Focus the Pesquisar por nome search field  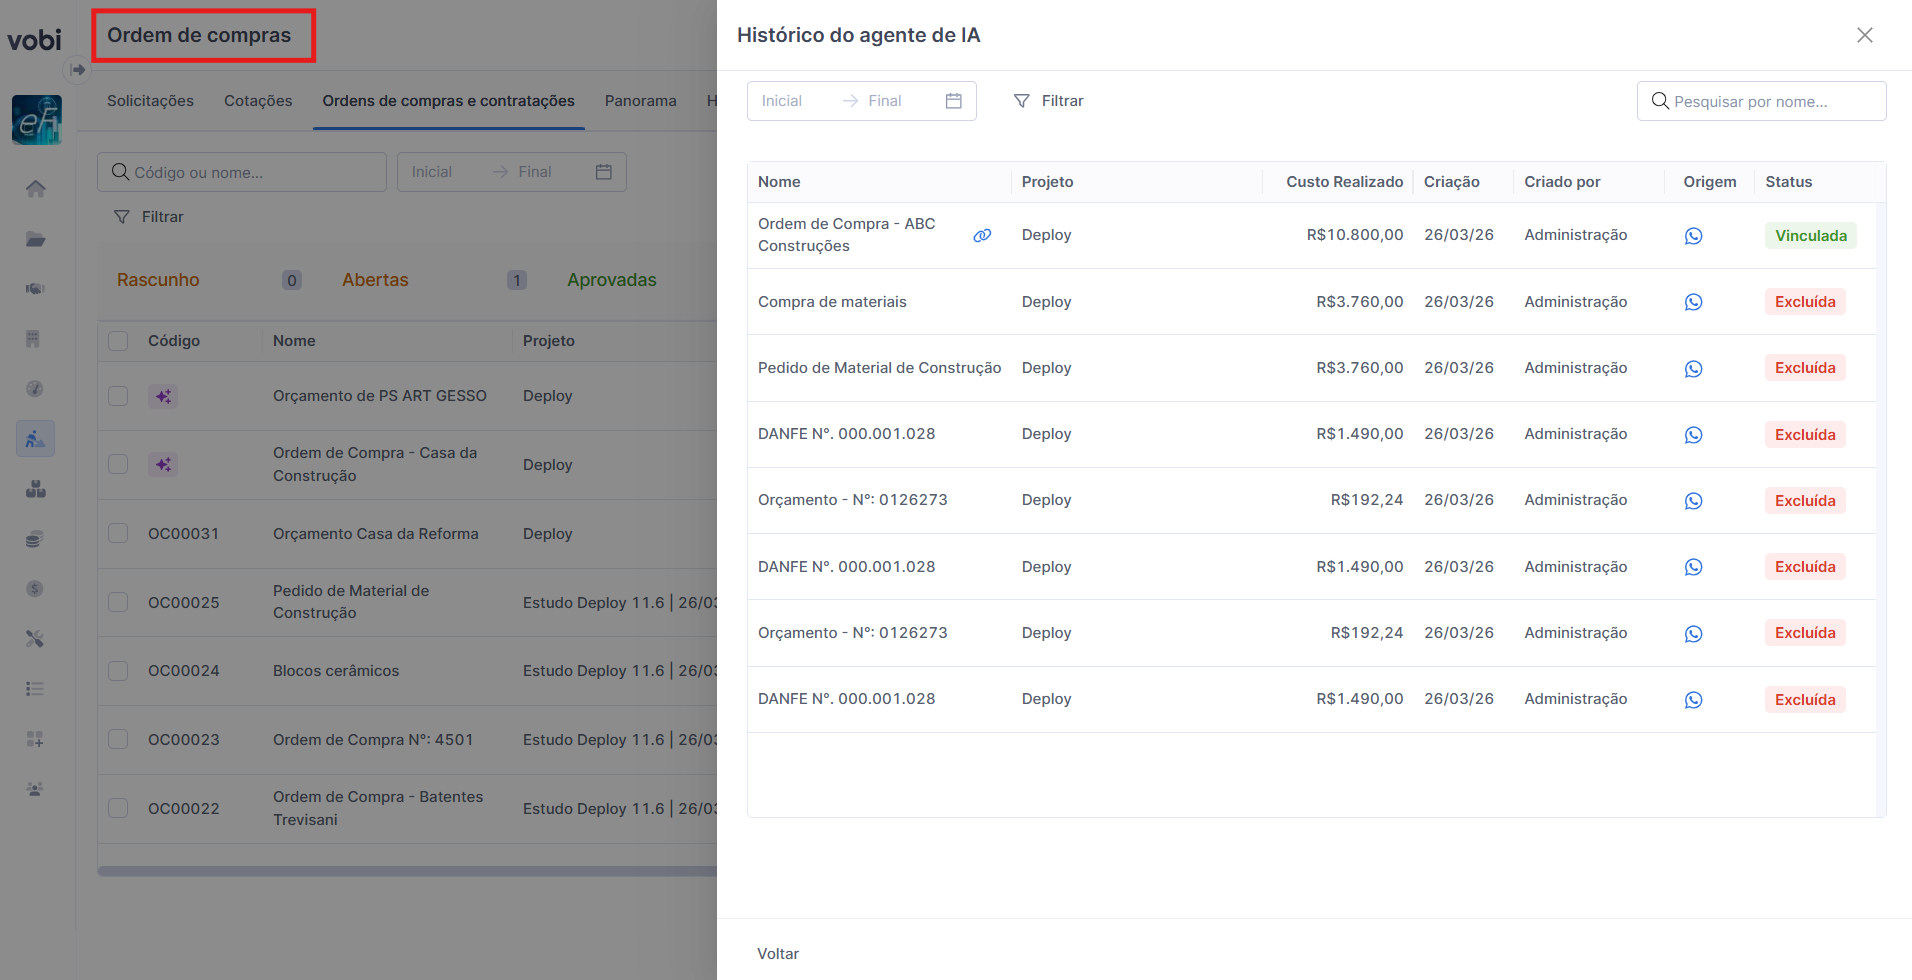[x=1762, y=101]
